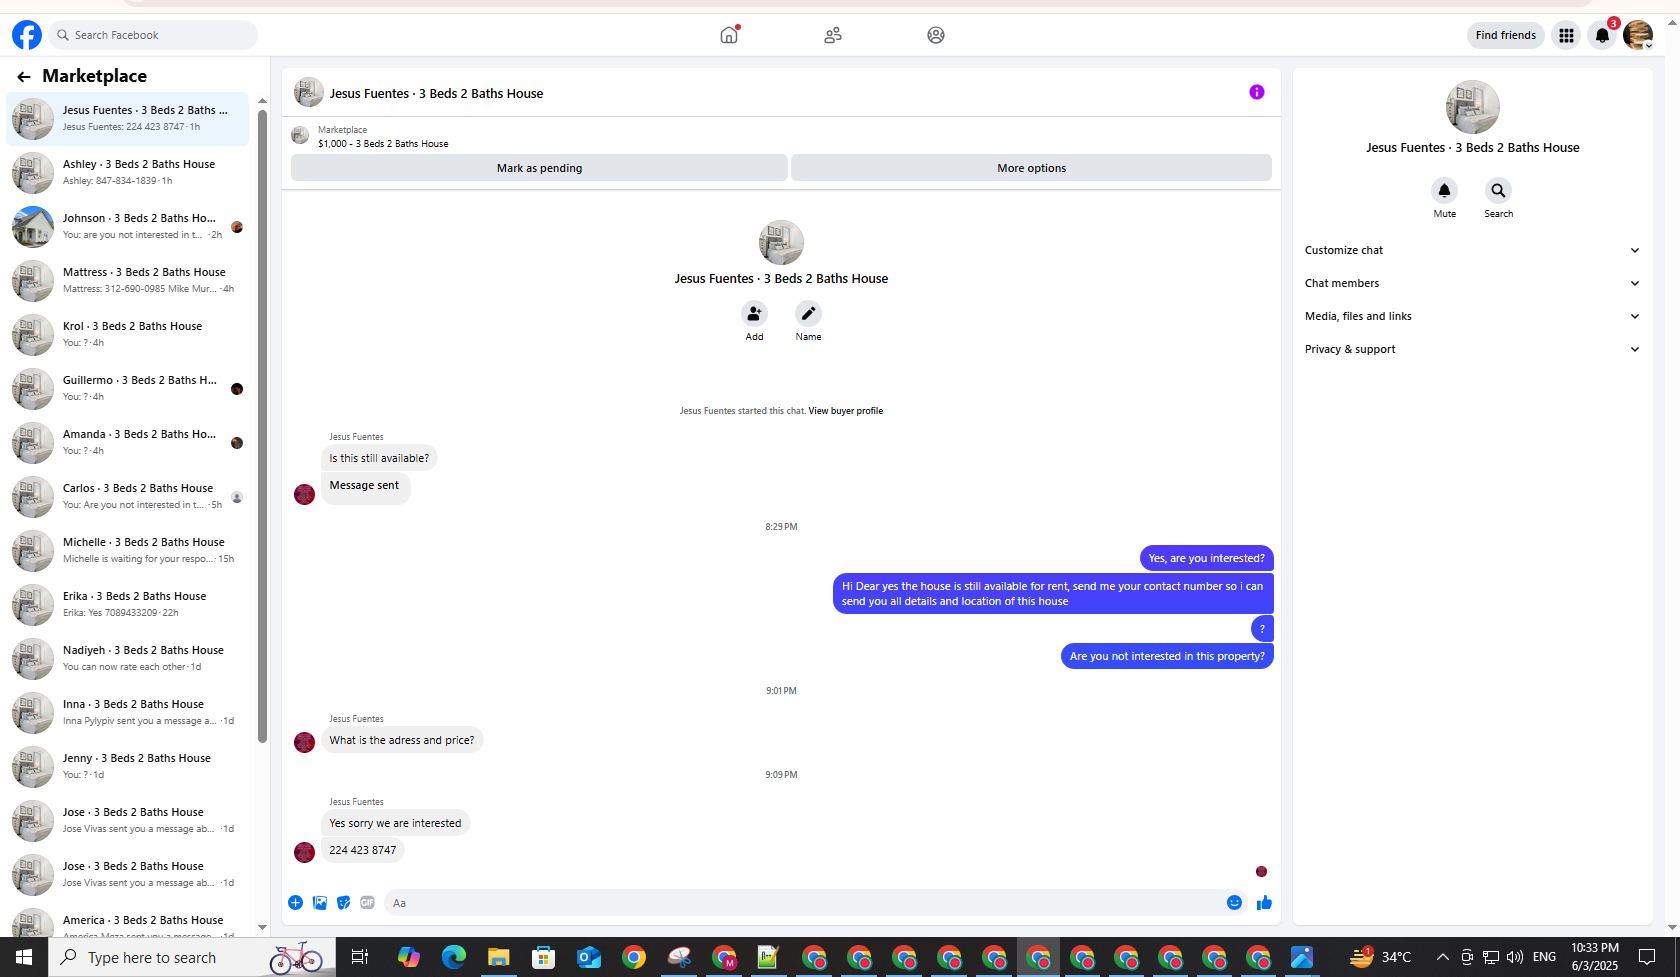Viewport: 1680px width, 977px height.
Task: Expand the Privacy & support section
Action: click(x=1472, y=349)
